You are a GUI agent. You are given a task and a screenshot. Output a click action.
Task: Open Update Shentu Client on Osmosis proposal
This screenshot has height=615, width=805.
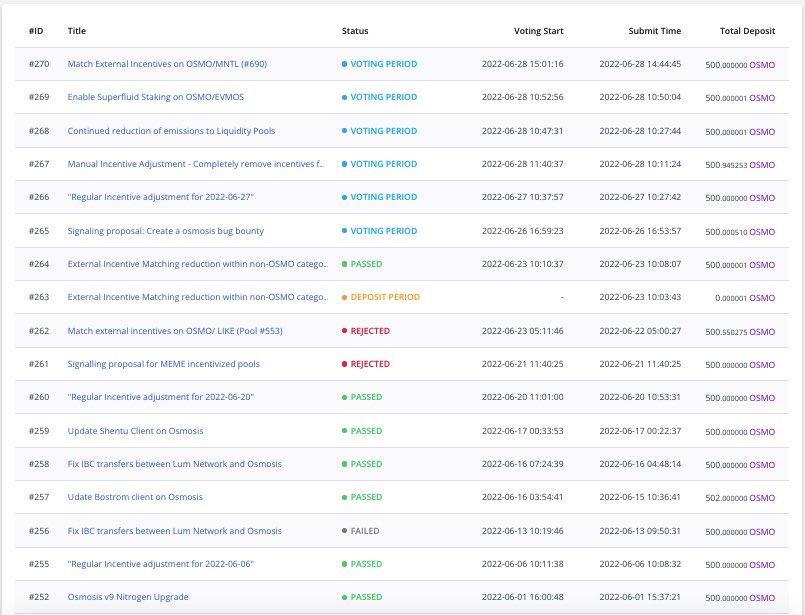tap(135, 431)
